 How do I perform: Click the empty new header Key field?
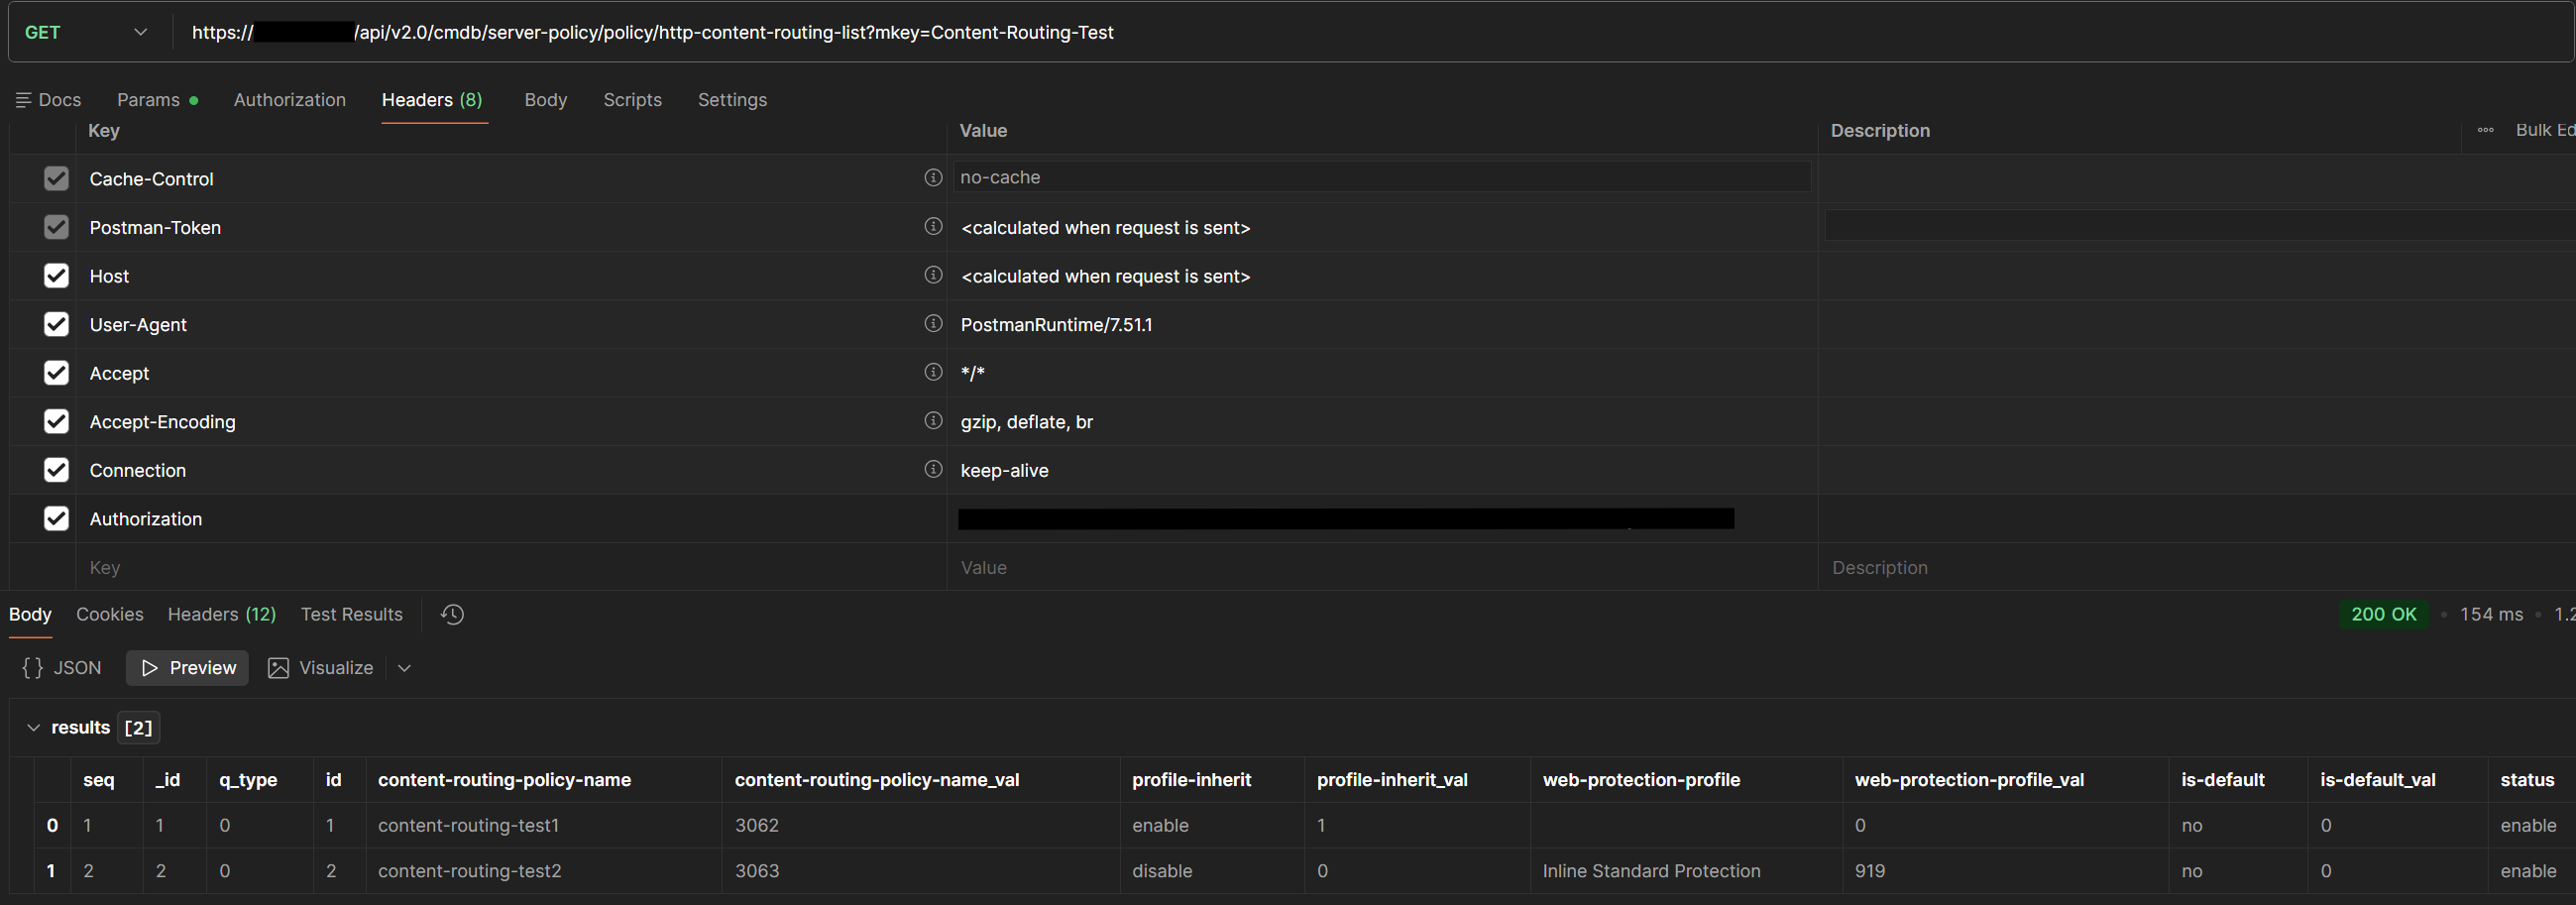(510, 567)
